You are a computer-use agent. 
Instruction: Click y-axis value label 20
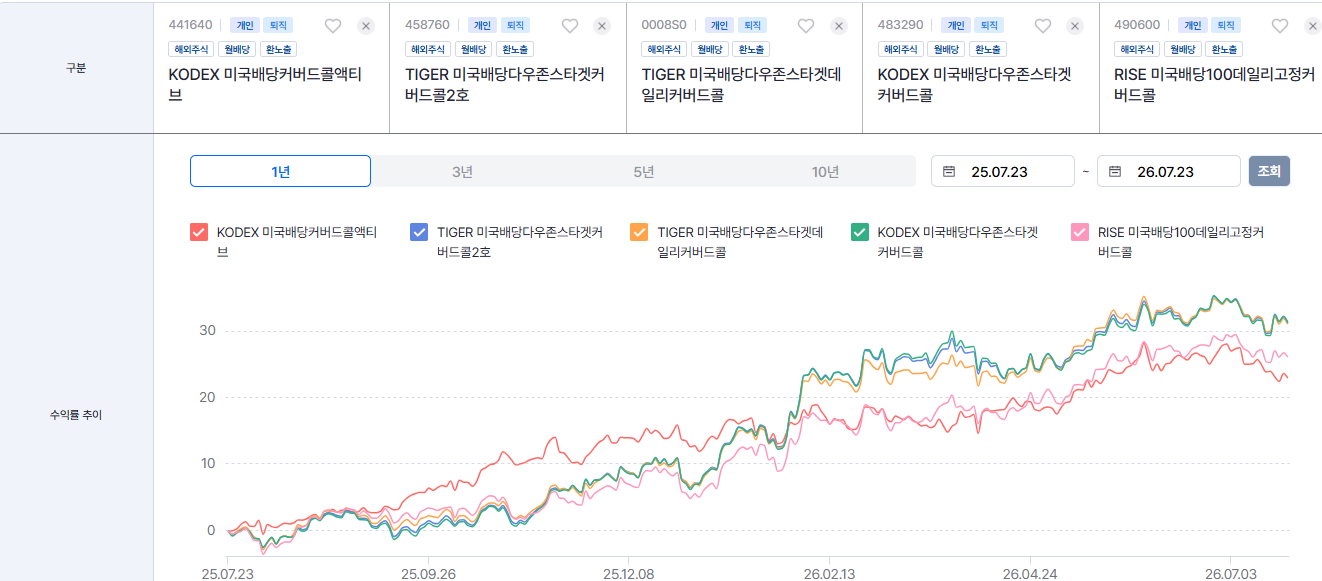(208, 397)
